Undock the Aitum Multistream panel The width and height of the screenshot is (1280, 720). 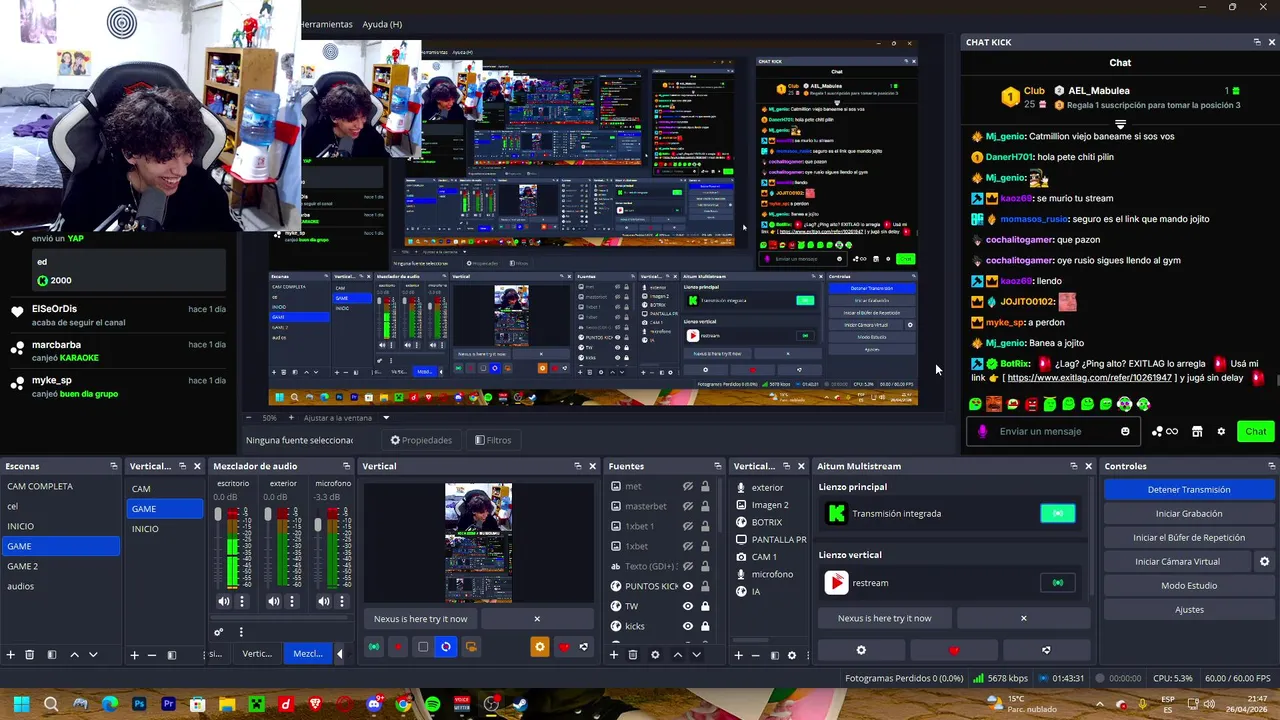[1073, 466]
